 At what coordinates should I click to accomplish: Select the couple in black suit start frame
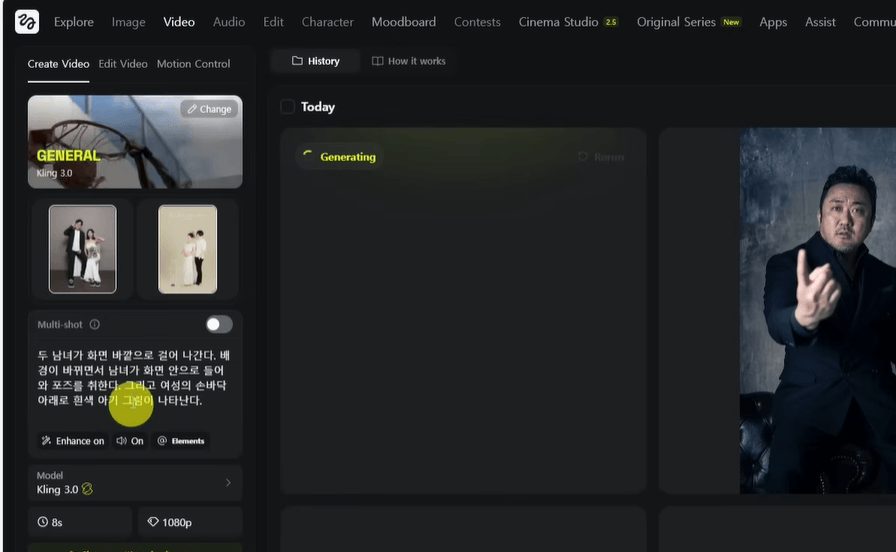82,249
